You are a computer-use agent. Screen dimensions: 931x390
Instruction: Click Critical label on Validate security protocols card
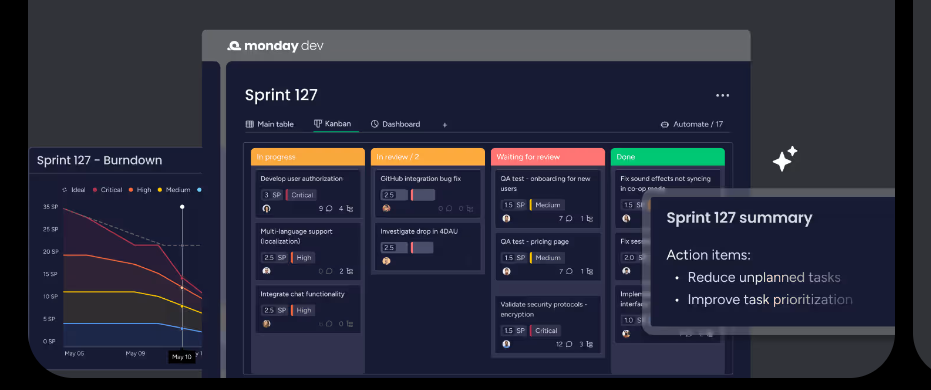click(x=545, y=331)
